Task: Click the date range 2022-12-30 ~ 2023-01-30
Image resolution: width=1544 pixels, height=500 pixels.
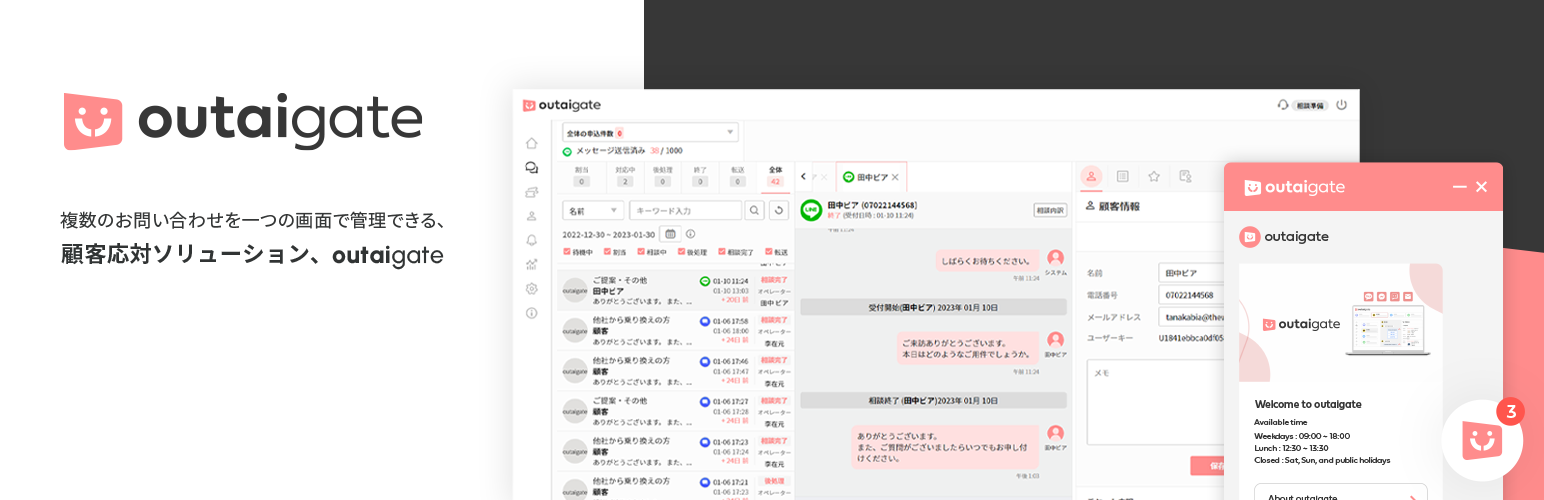Action: pyautogui.click(x=610, y=234)
